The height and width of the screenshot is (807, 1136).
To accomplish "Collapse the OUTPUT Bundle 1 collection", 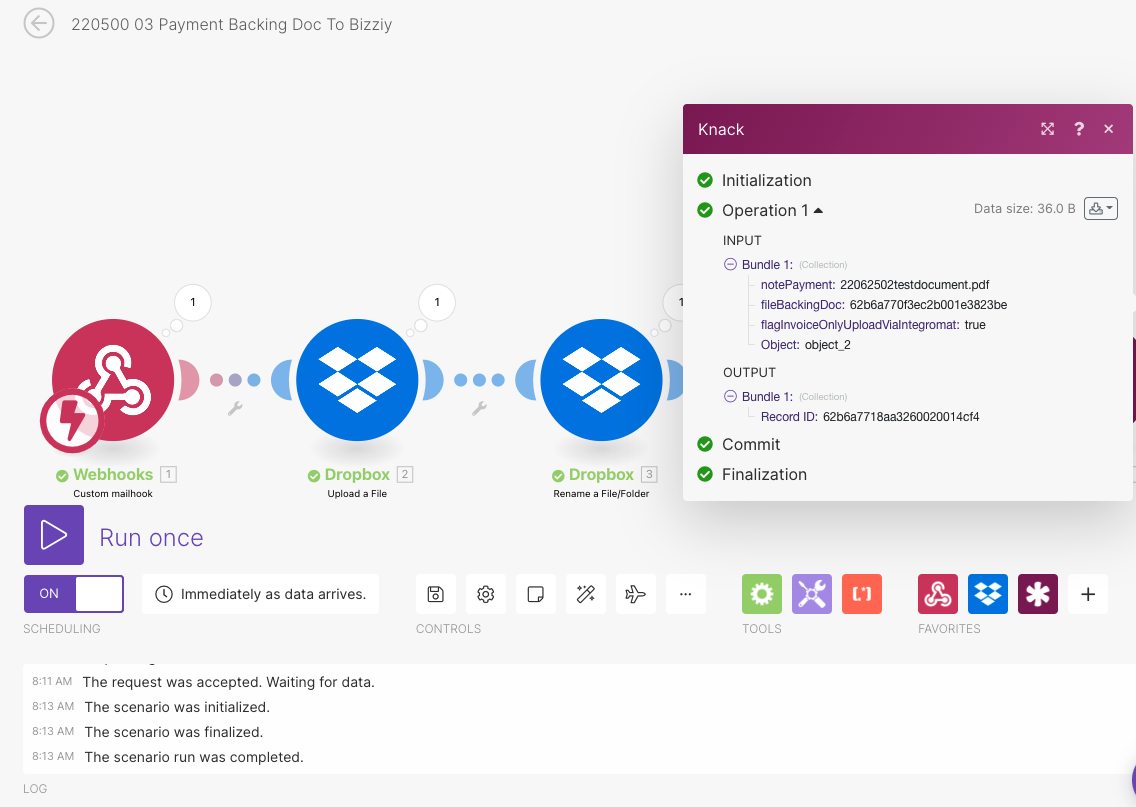I will click(x=730, y=396).
